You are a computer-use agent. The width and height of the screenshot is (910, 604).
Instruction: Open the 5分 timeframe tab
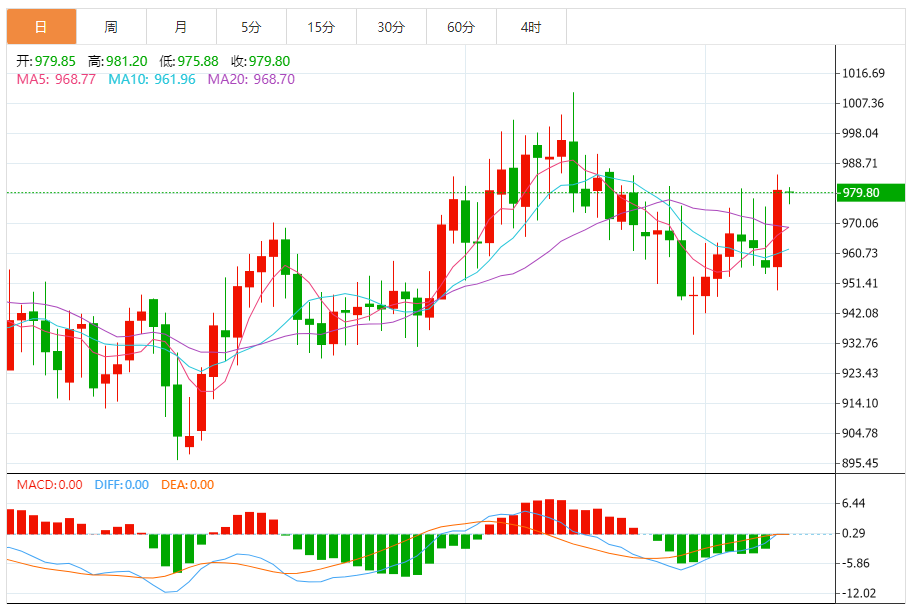251,27
